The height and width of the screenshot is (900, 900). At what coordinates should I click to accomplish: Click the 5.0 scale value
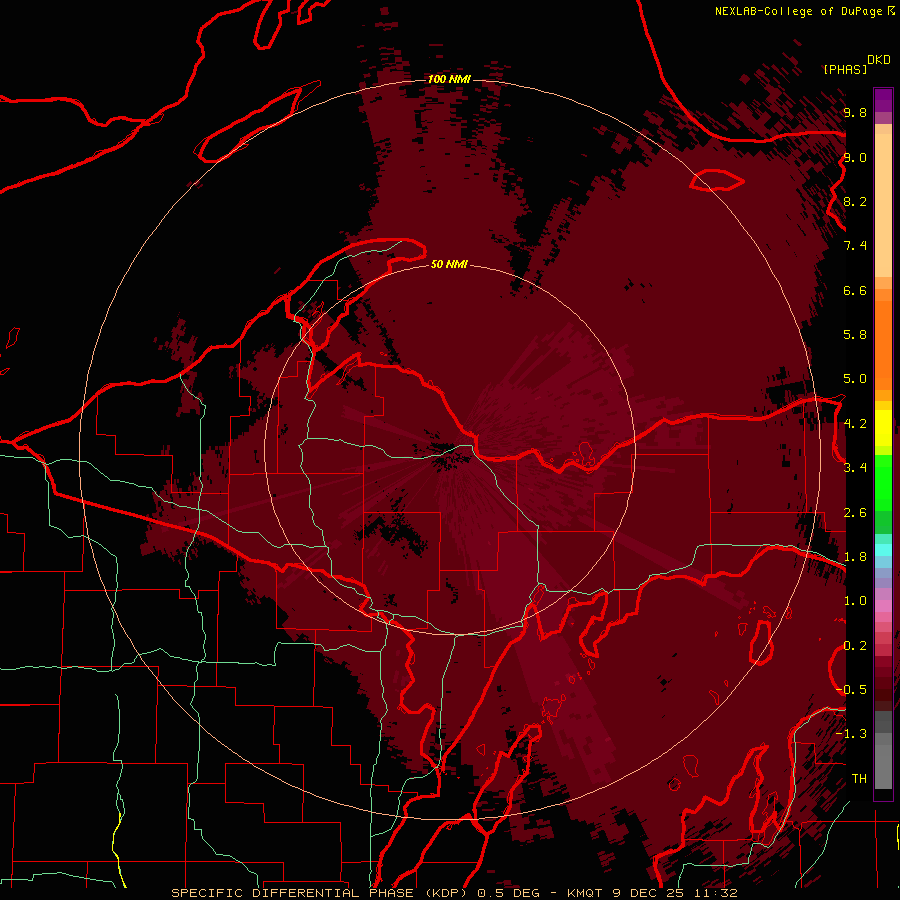[855, 379]
